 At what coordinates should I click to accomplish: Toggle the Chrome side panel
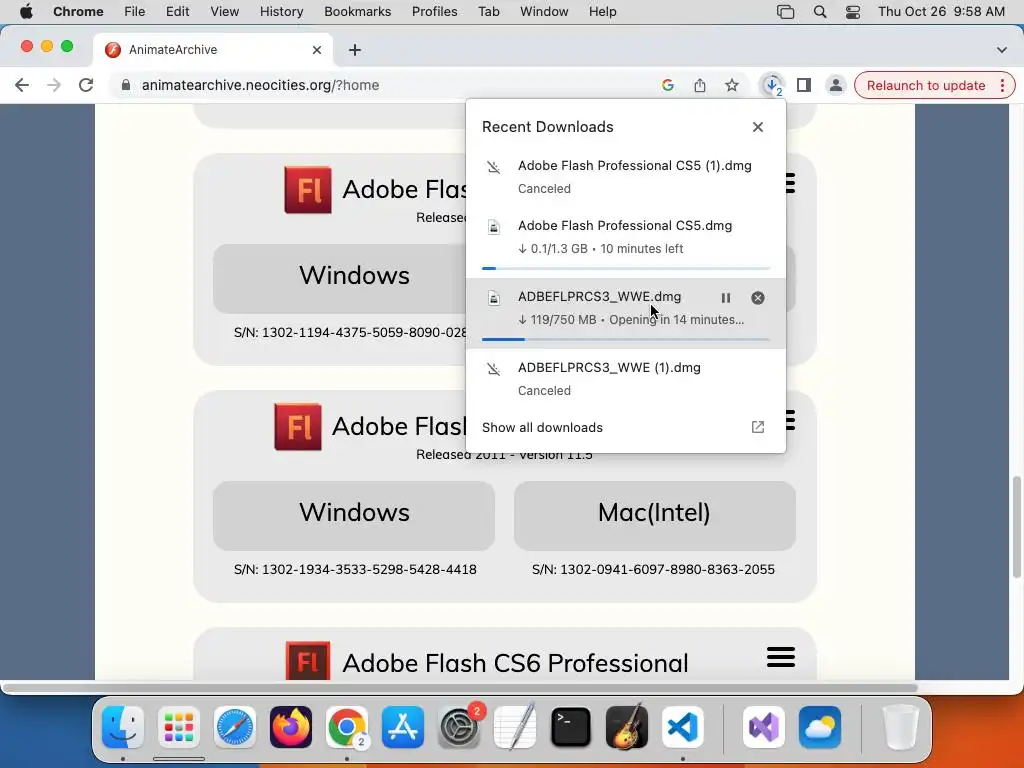(x=804, y=85)
